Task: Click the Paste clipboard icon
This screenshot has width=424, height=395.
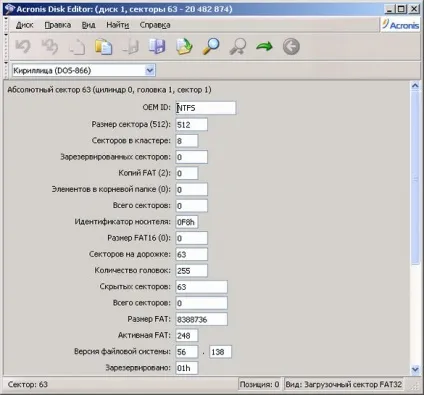Action: [103, 46]
